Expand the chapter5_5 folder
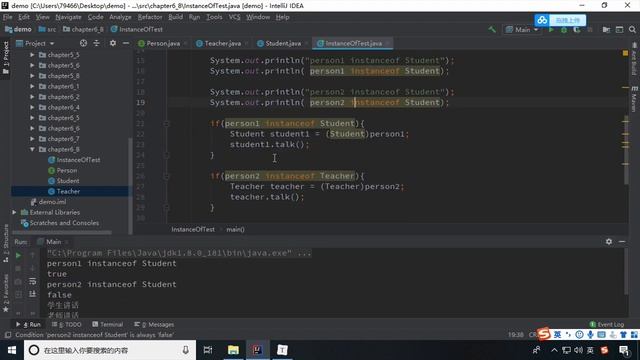Screen dimensions: 640x360 coord(32,55)
